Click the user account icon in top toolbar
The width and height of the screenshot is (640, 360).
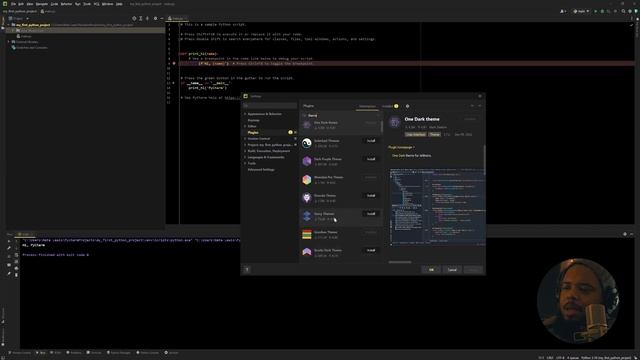(x=563, y=11)
